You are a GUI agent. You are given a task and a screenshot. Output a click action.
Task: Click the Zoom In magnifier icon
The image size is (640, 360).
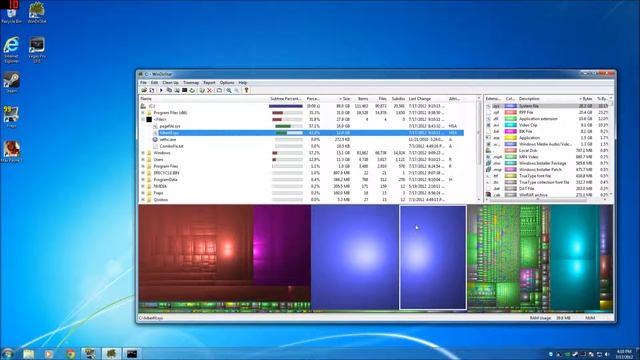[229, 90]
